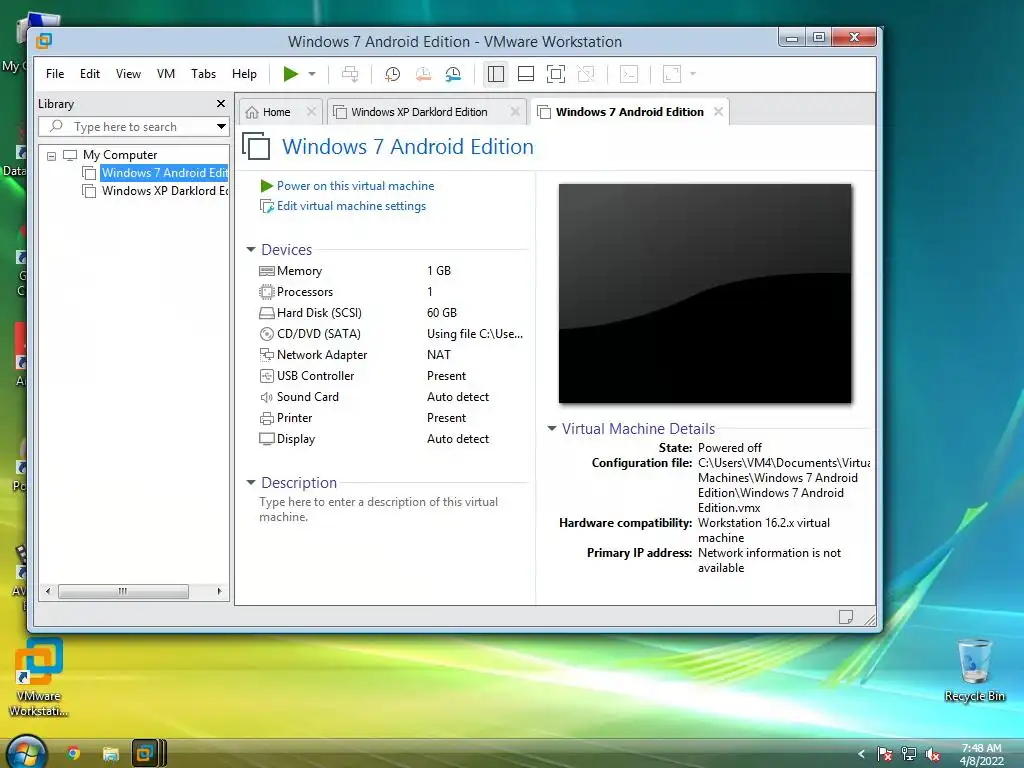Collapse the Description section
Screen dimensions: 1024x768
[x=251, y=483]
